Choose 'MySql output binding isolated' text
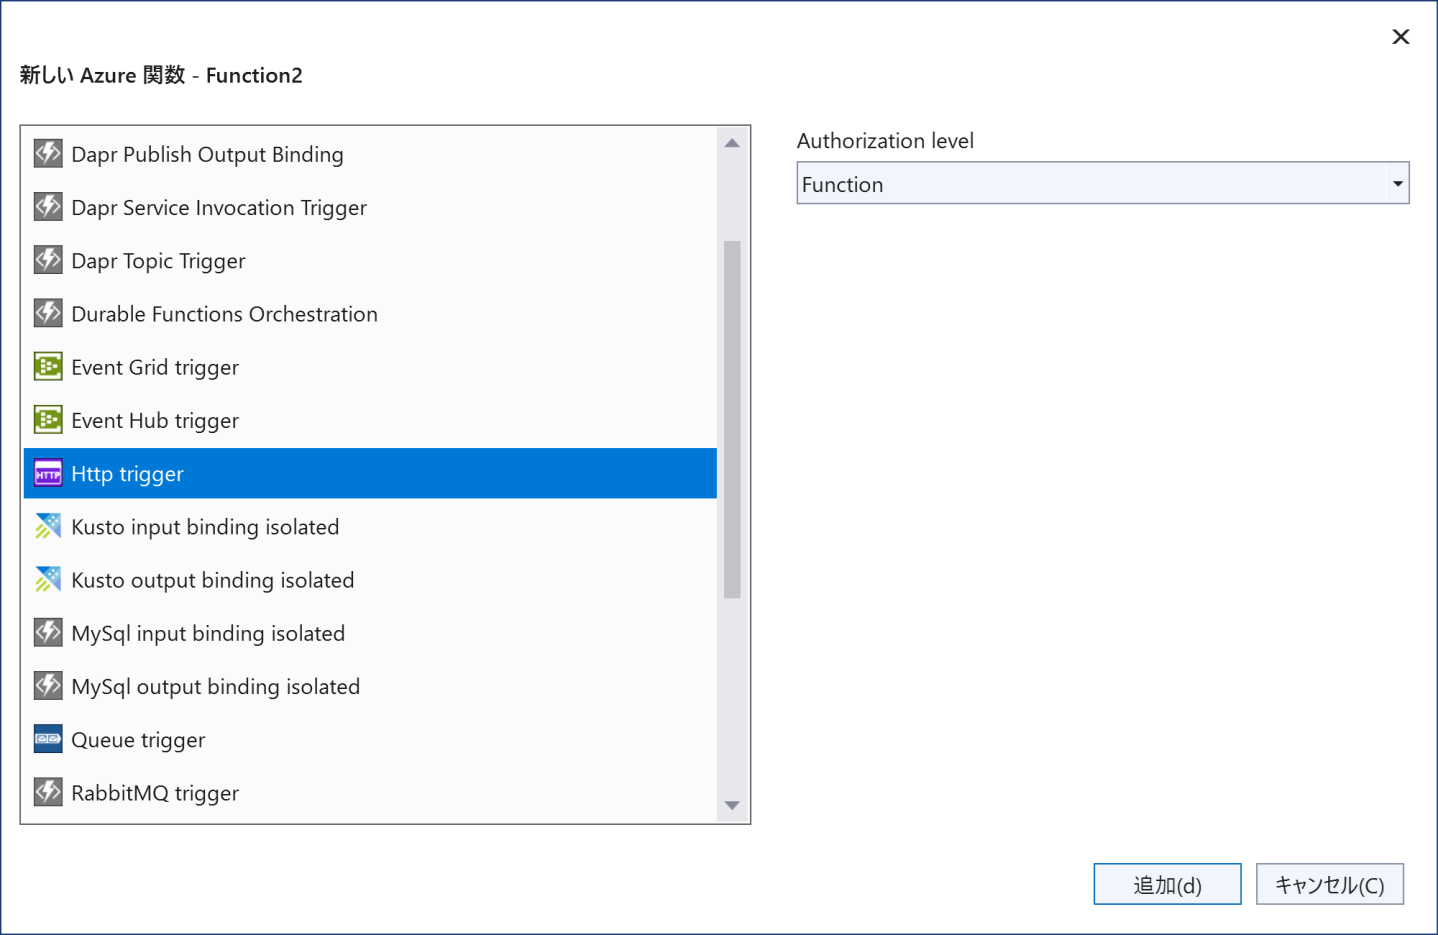Screen dimensions: 1438x935 (x=215, y=686)
